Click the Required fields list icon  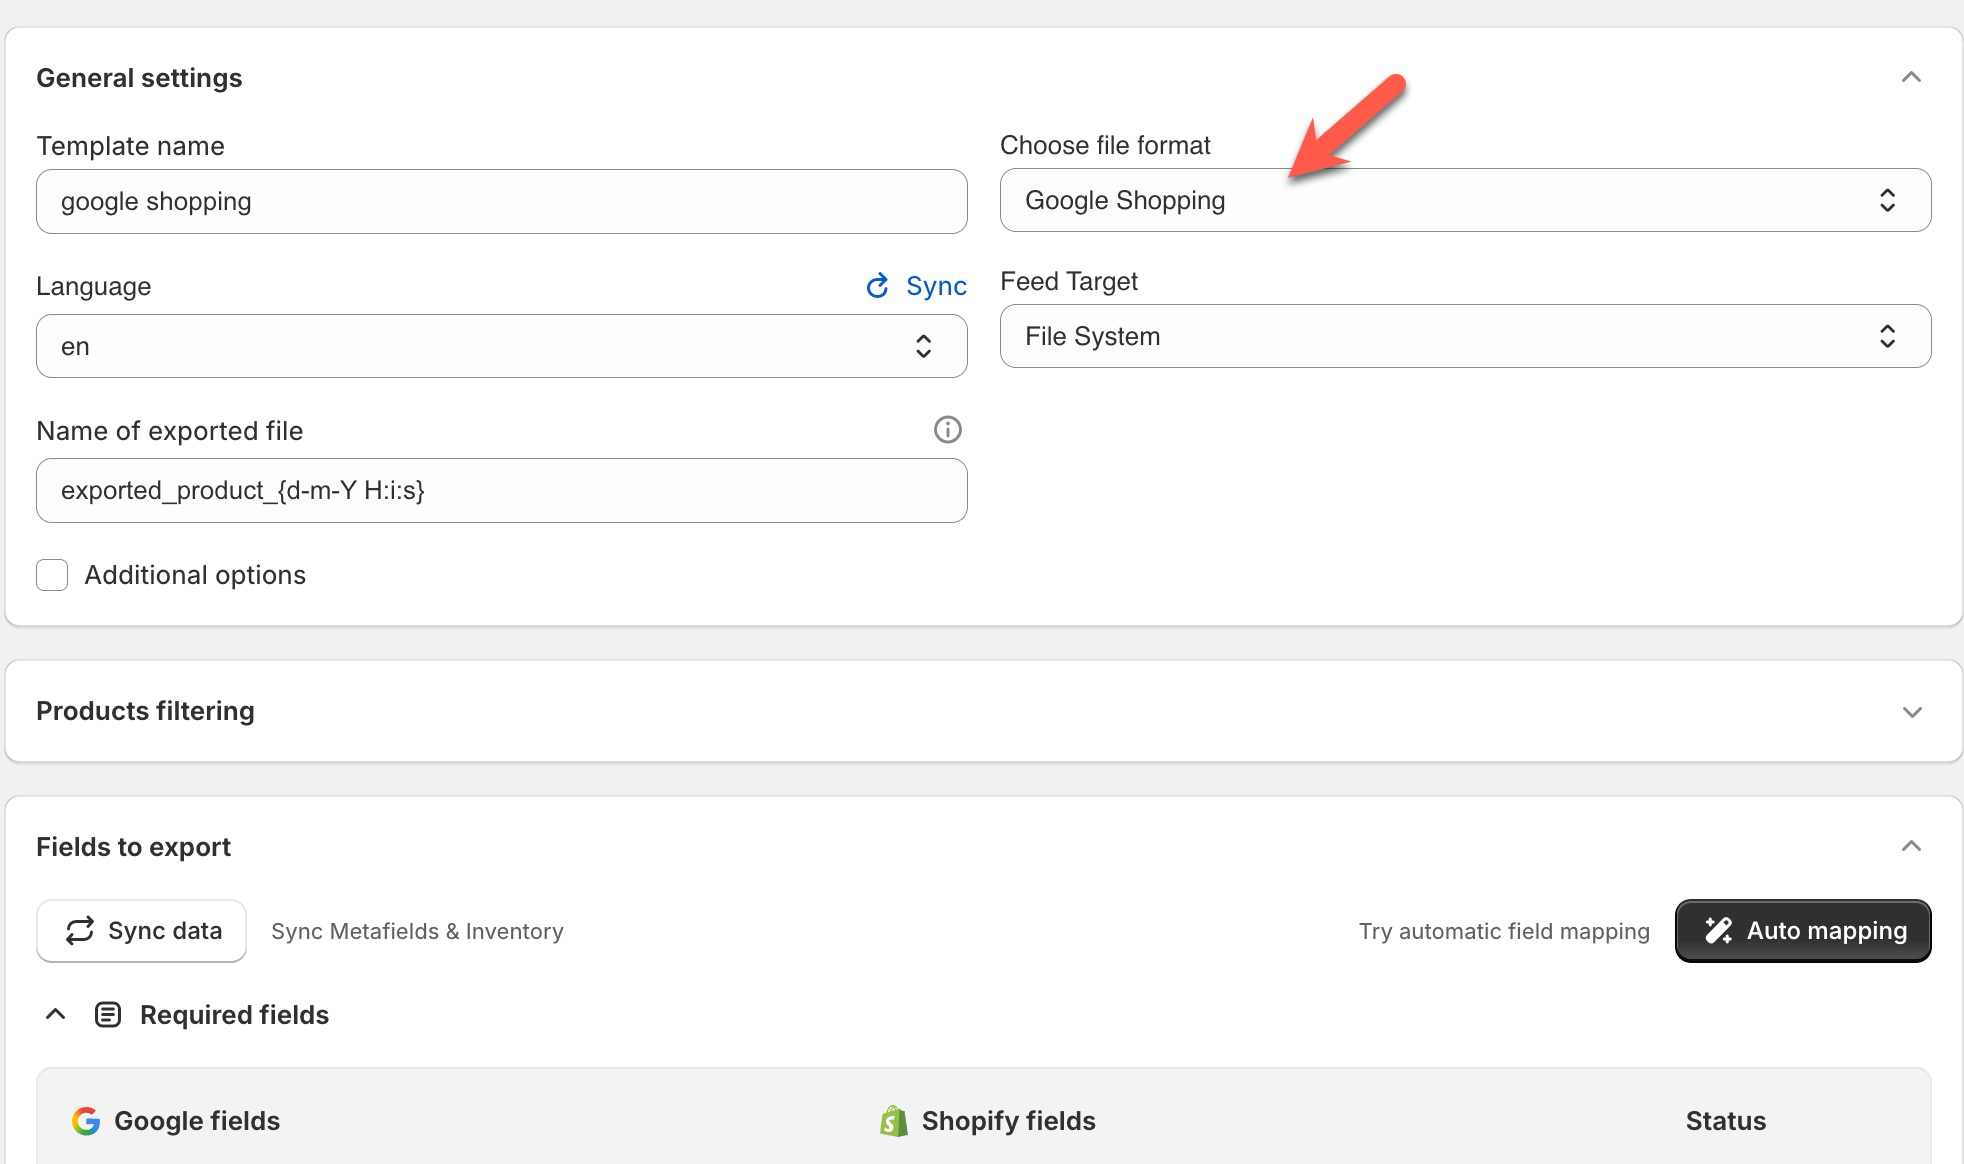[108, 1015]
